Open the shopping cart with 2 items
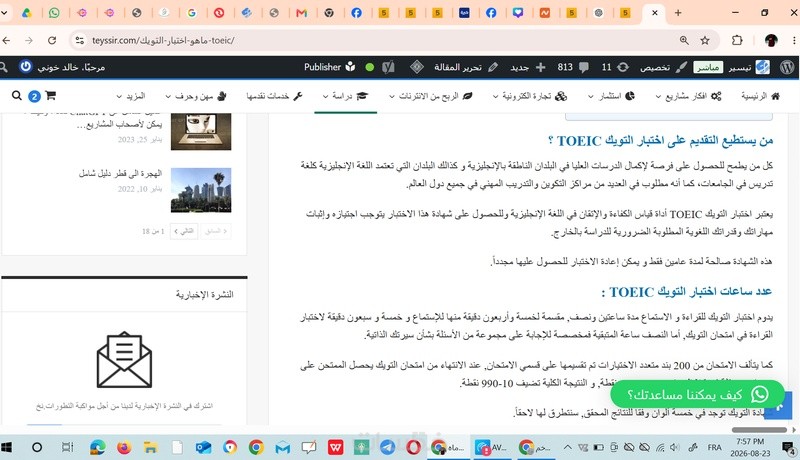 [50, 95]
